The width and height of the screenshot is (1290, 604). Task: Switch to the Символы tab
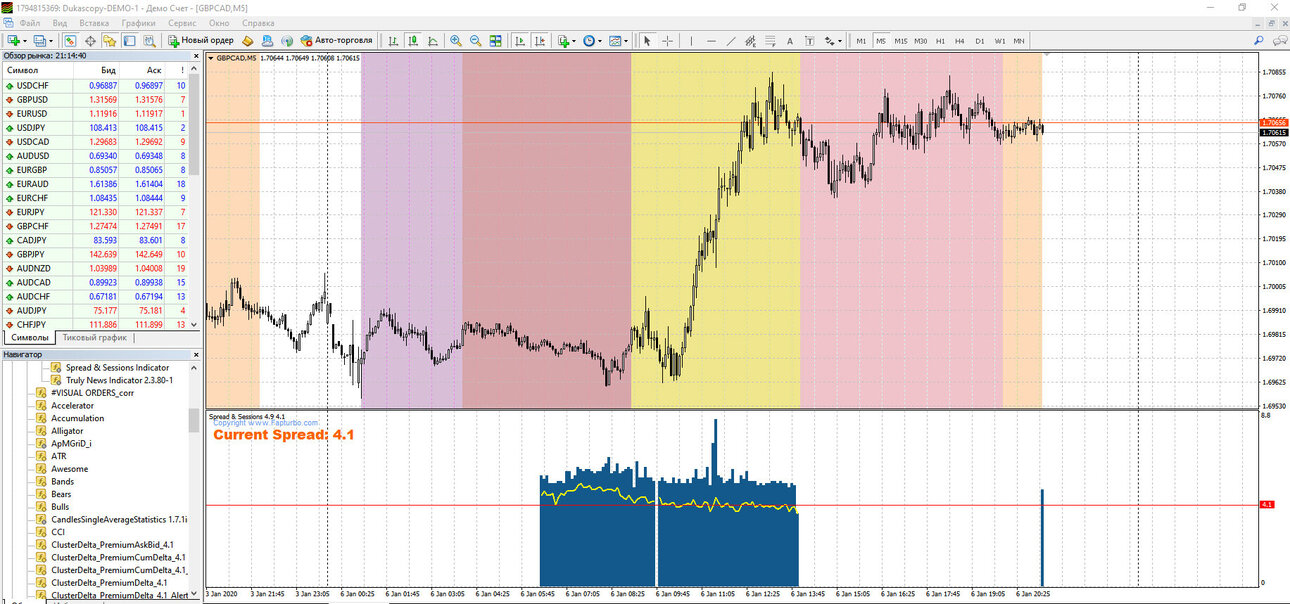click(x=29, y=337)
